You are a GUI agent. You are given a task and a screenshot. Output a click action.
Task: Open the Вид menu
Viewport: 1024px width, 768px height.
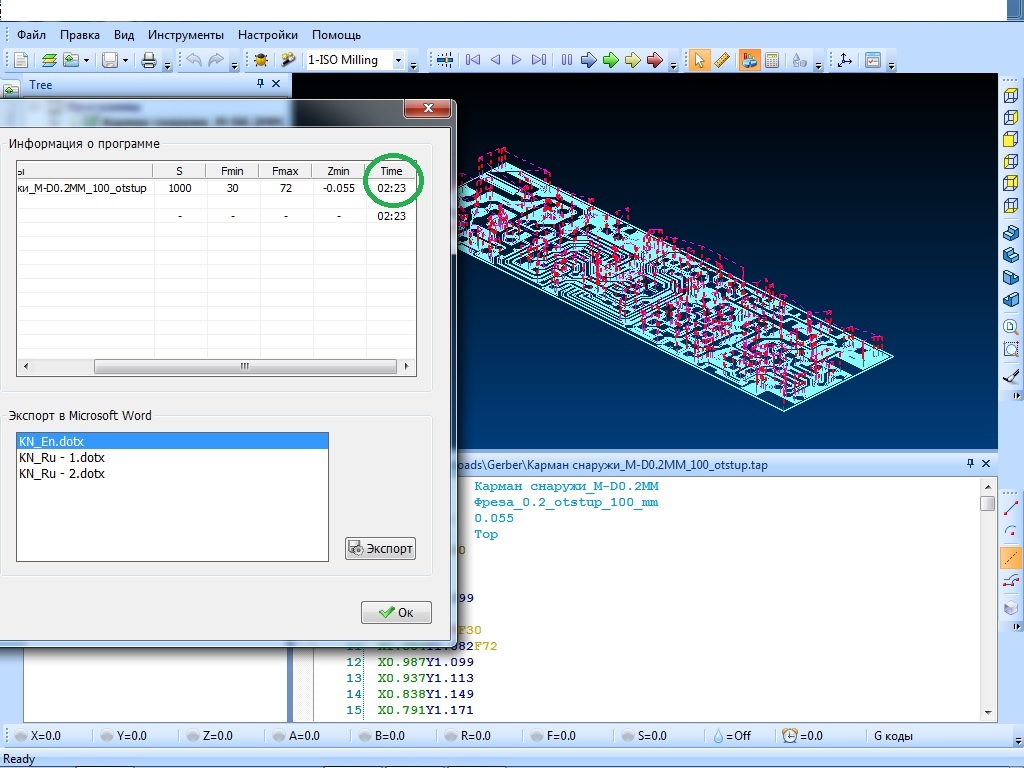(123, 35)
